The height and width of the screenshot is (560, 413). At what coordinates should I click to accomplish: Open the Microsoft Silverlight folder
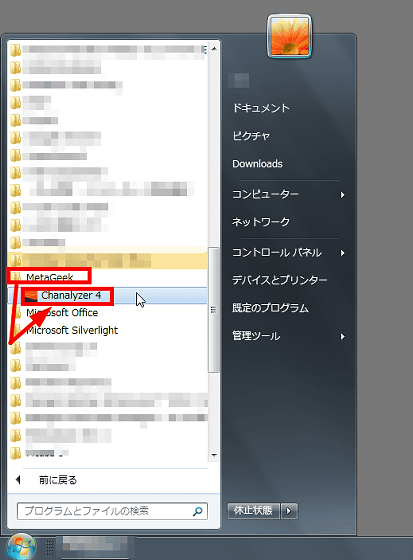click(x=72, y=330)
